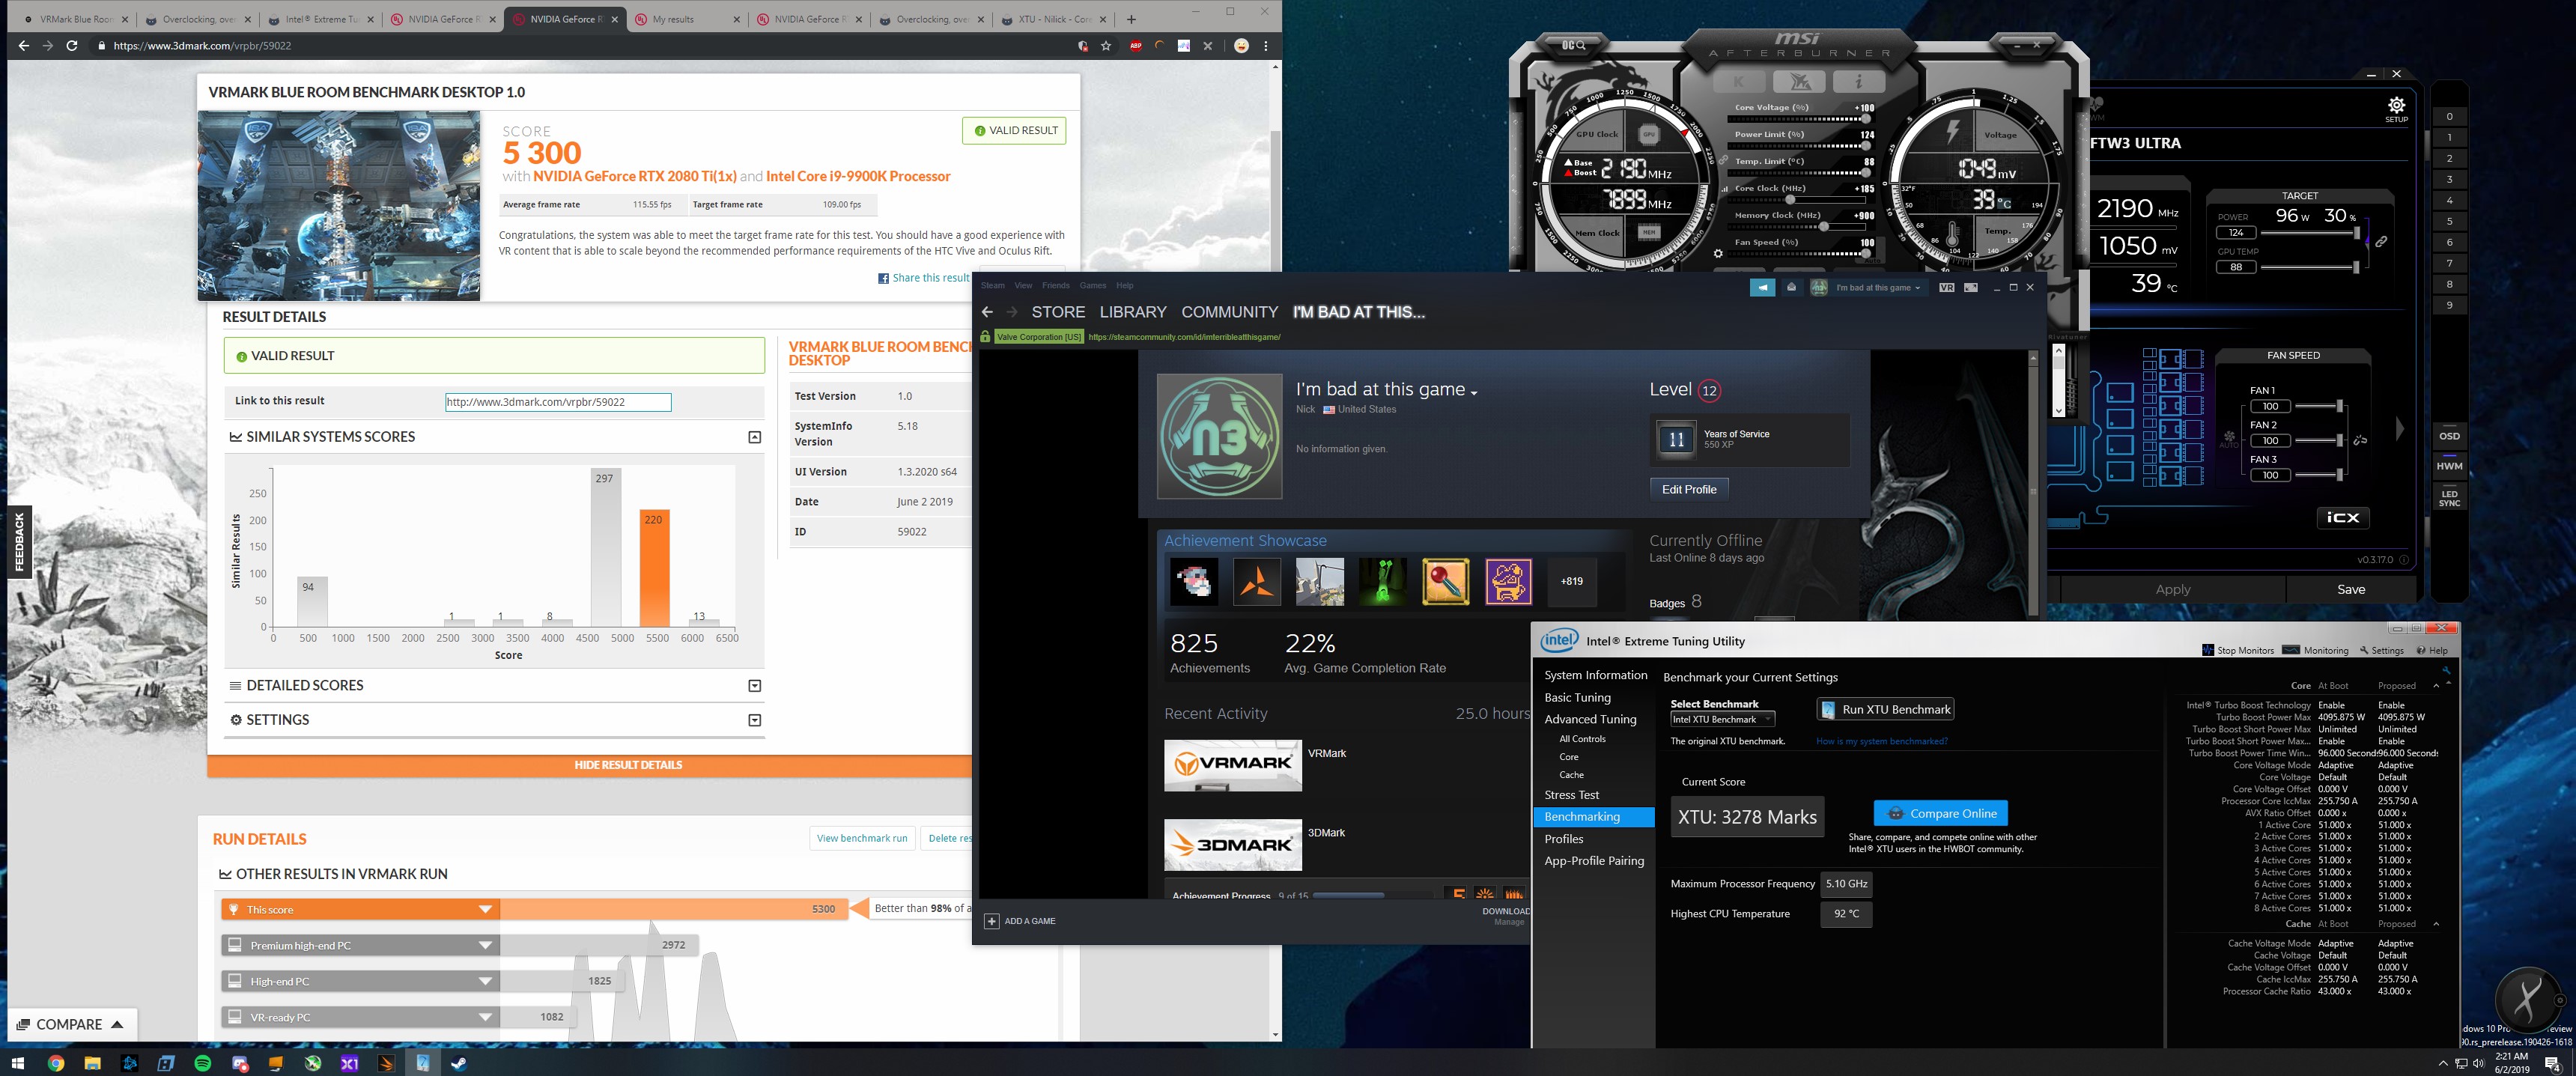2576x1076 pixels.
Task: Select profile slot 9 in Precision X1
Action: (2449, 306)
